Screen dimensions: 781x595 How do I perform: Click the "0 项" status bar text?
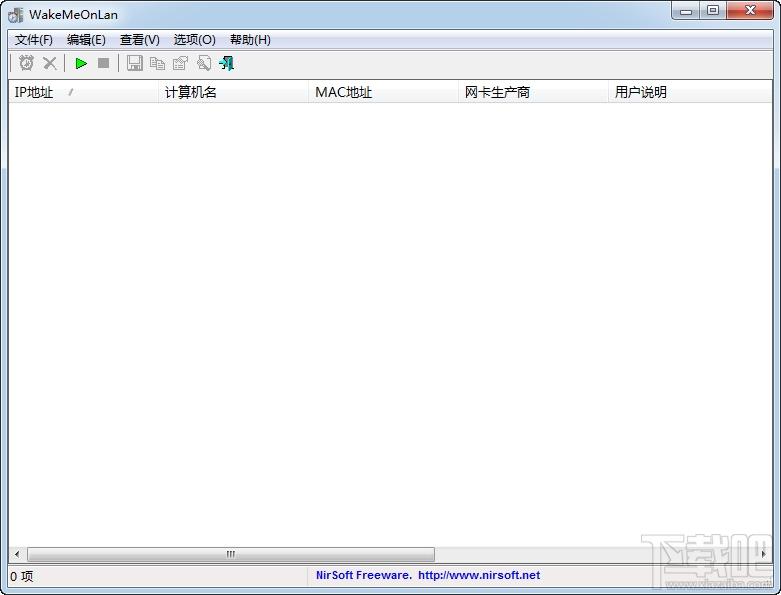pyautogui.click(x=21, y=576)
